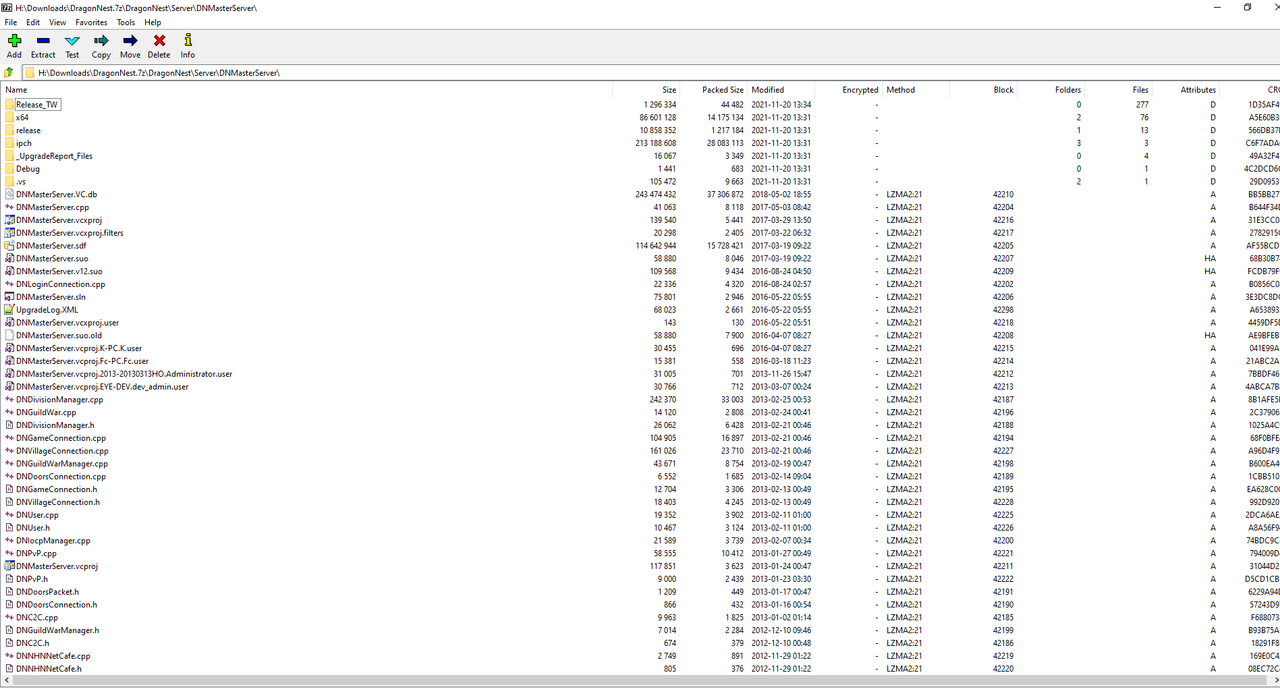Click the Info toolbar icon
1280x688 pixels.
pos(188,41)
